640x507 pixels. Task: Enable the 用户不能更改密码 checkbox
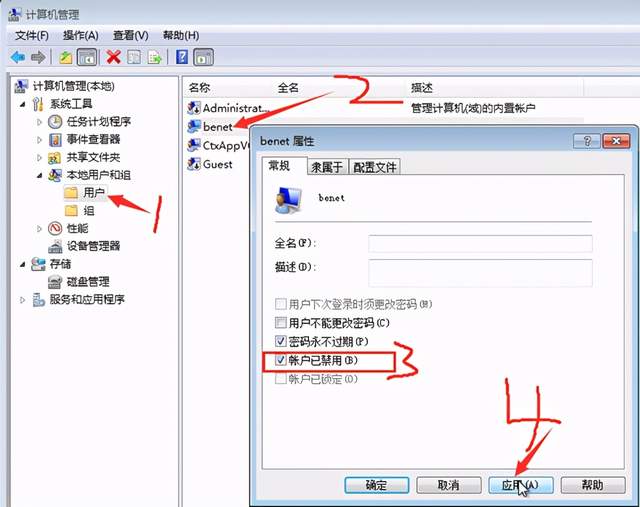pos(280,322)
